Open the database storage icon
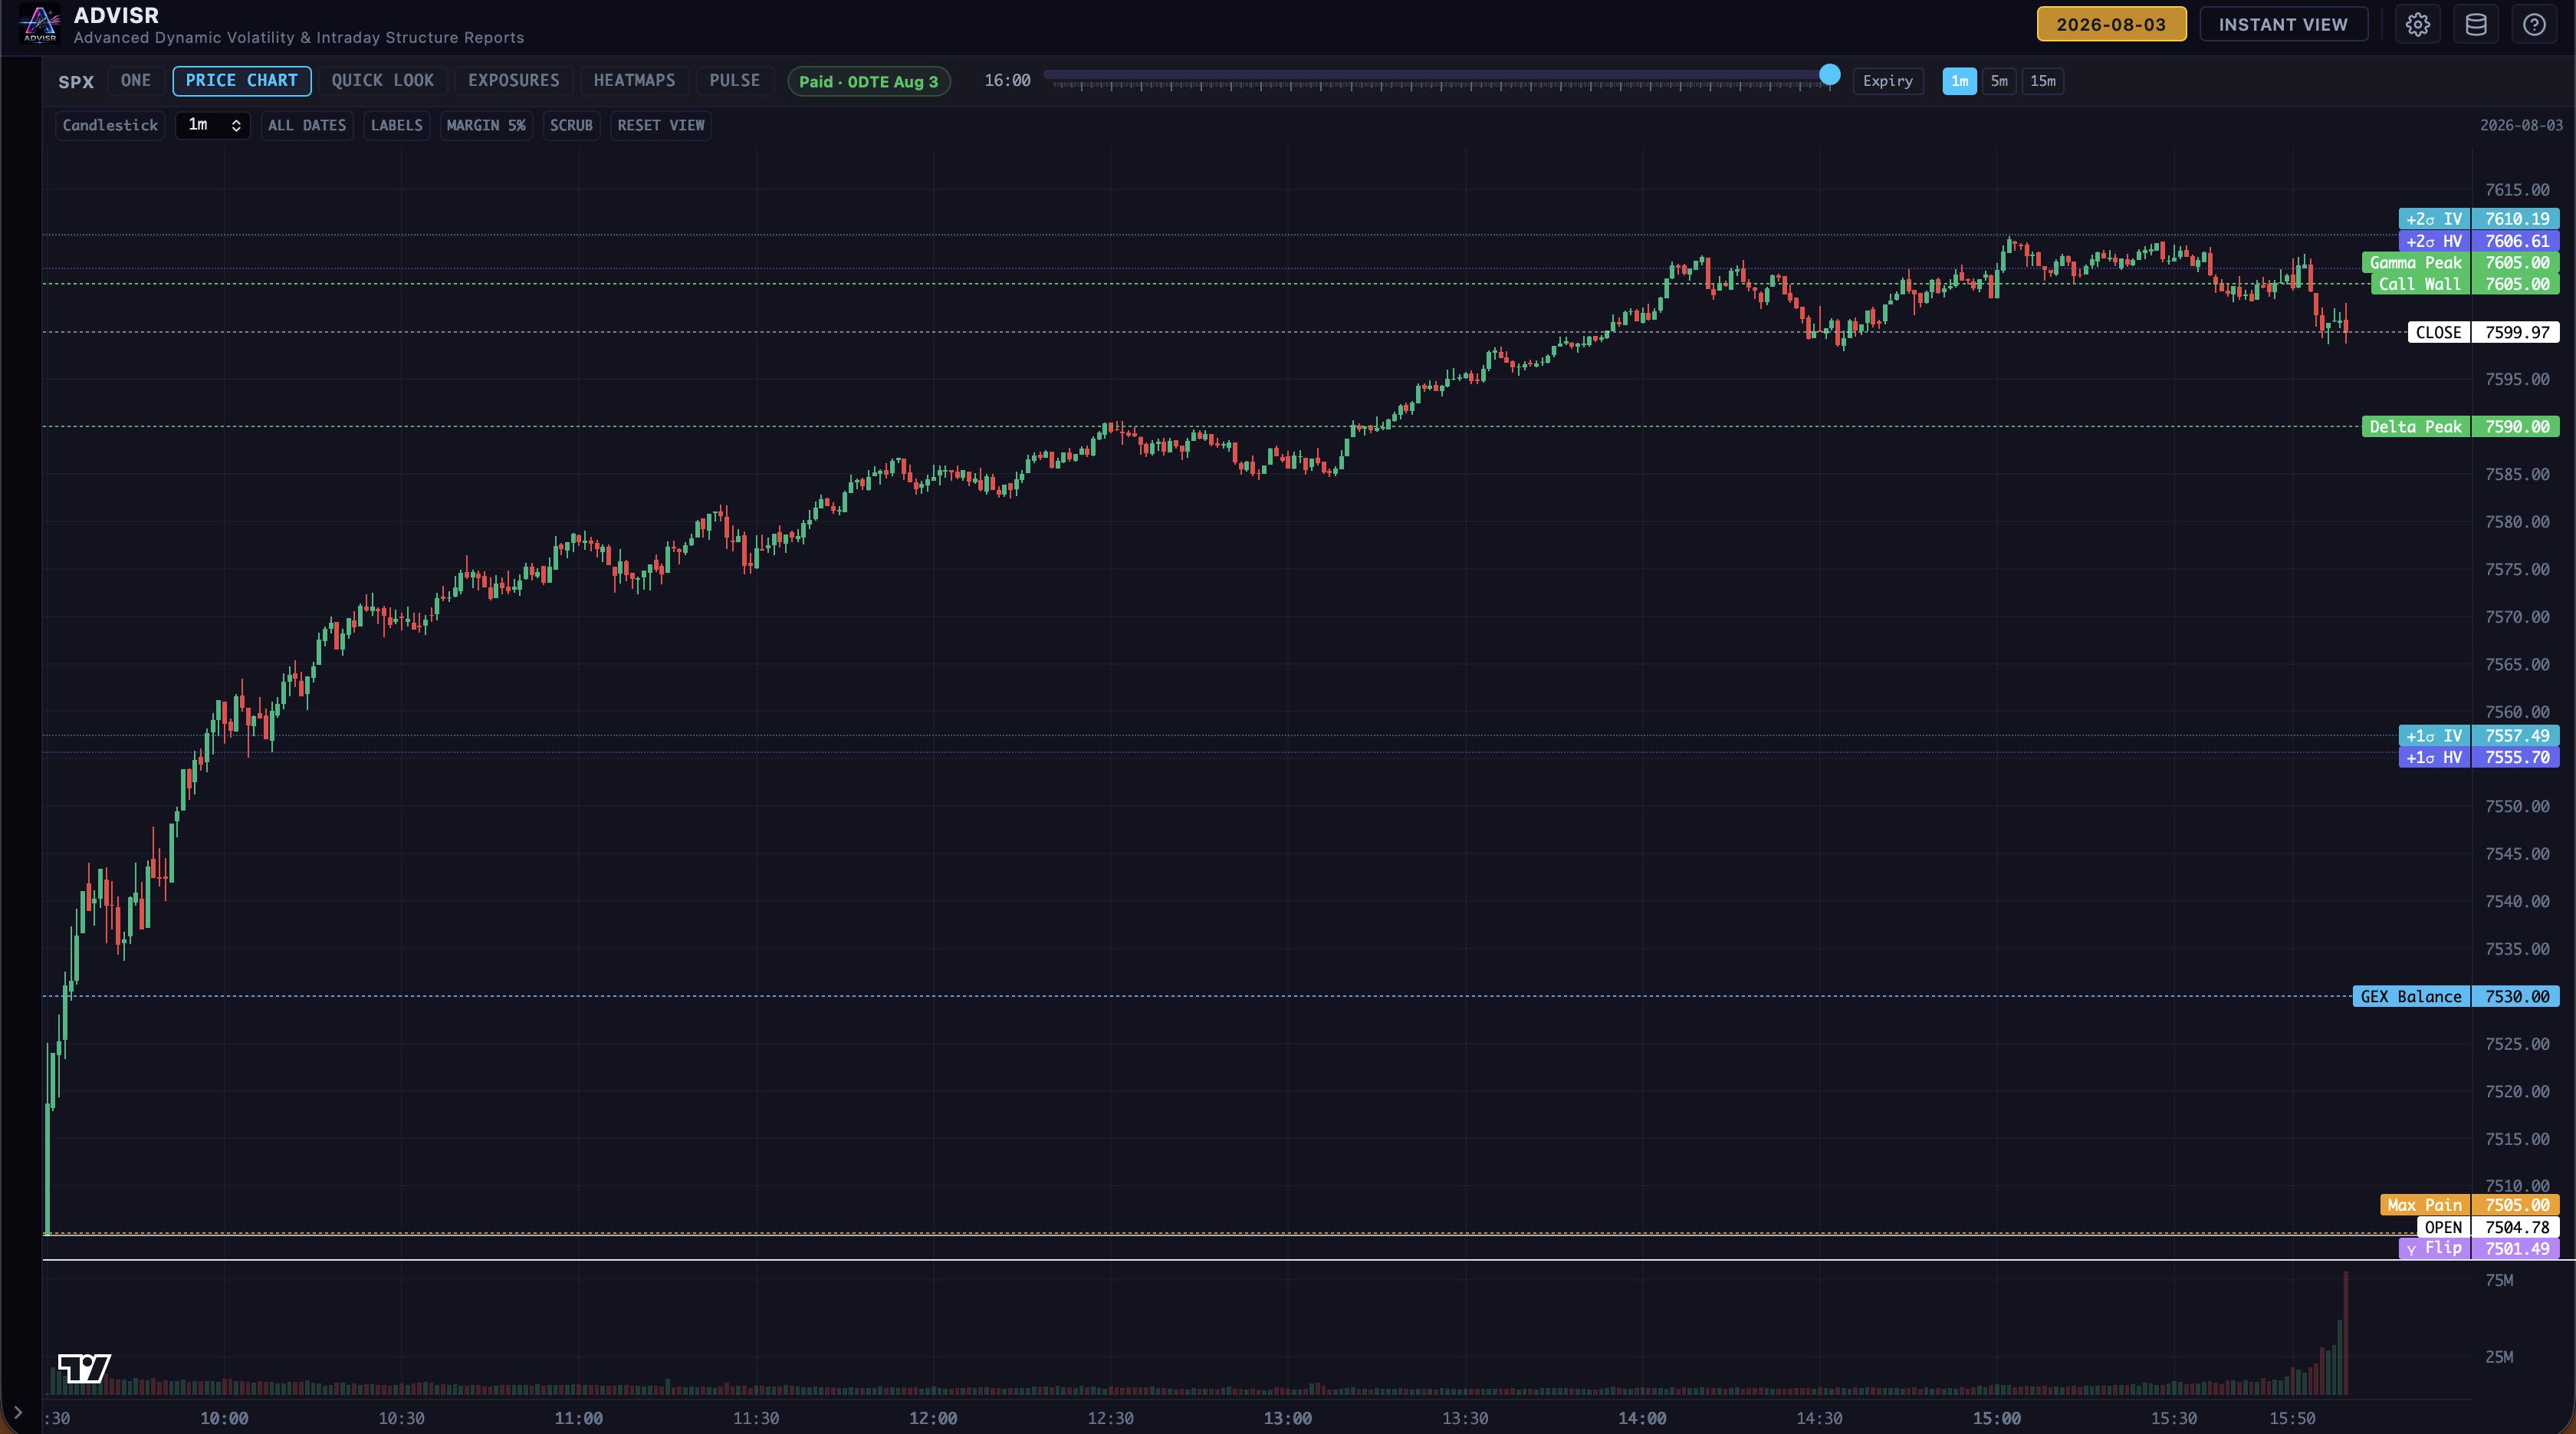 [2476, 25]
